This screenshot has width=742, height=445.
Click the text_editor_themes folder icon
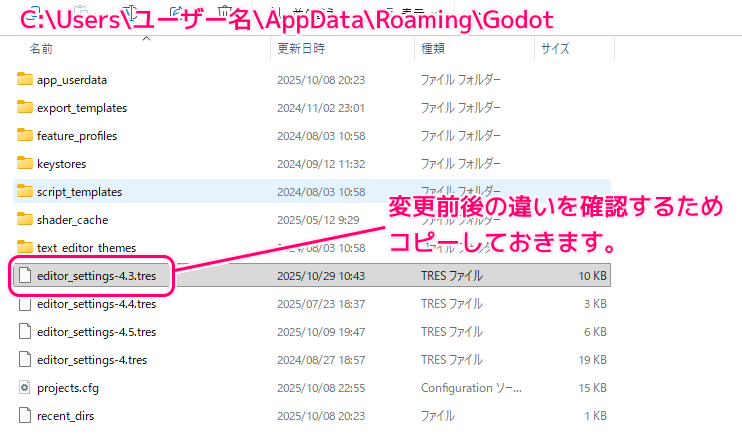tap(25, 247)
